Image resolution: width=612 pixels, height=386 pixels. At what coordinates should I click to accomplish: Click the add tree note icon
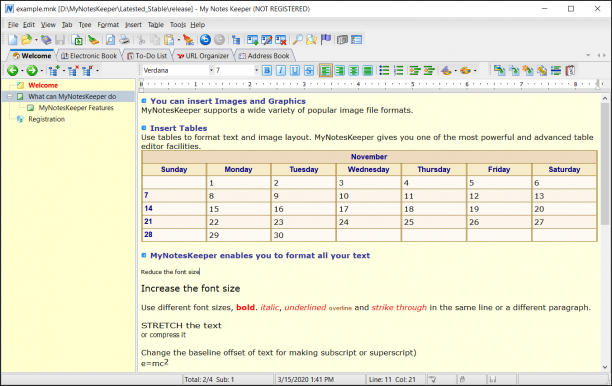point(53,71)
